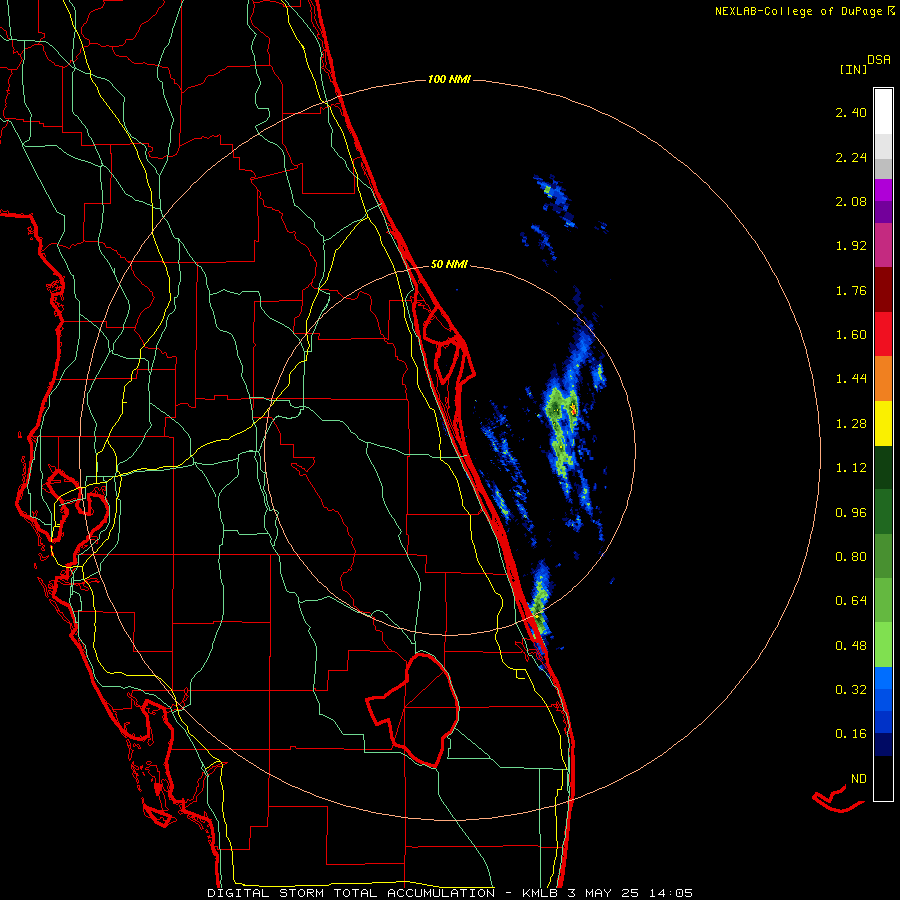Click the 0.64 legend value
900x900 pixels.
851,601
